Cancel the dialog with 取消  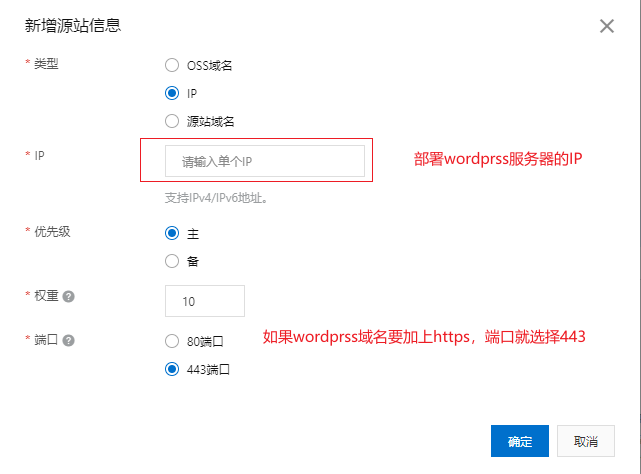point(585,441)
